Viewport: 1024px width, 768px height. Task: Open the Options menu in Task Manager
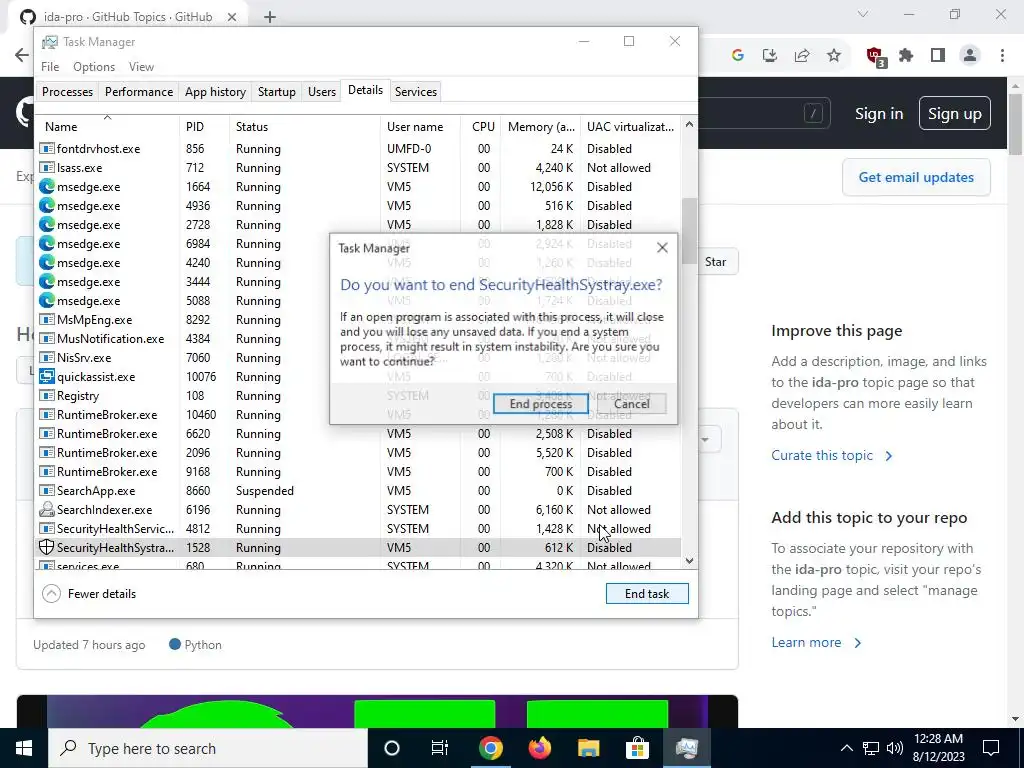pos(94,67)
